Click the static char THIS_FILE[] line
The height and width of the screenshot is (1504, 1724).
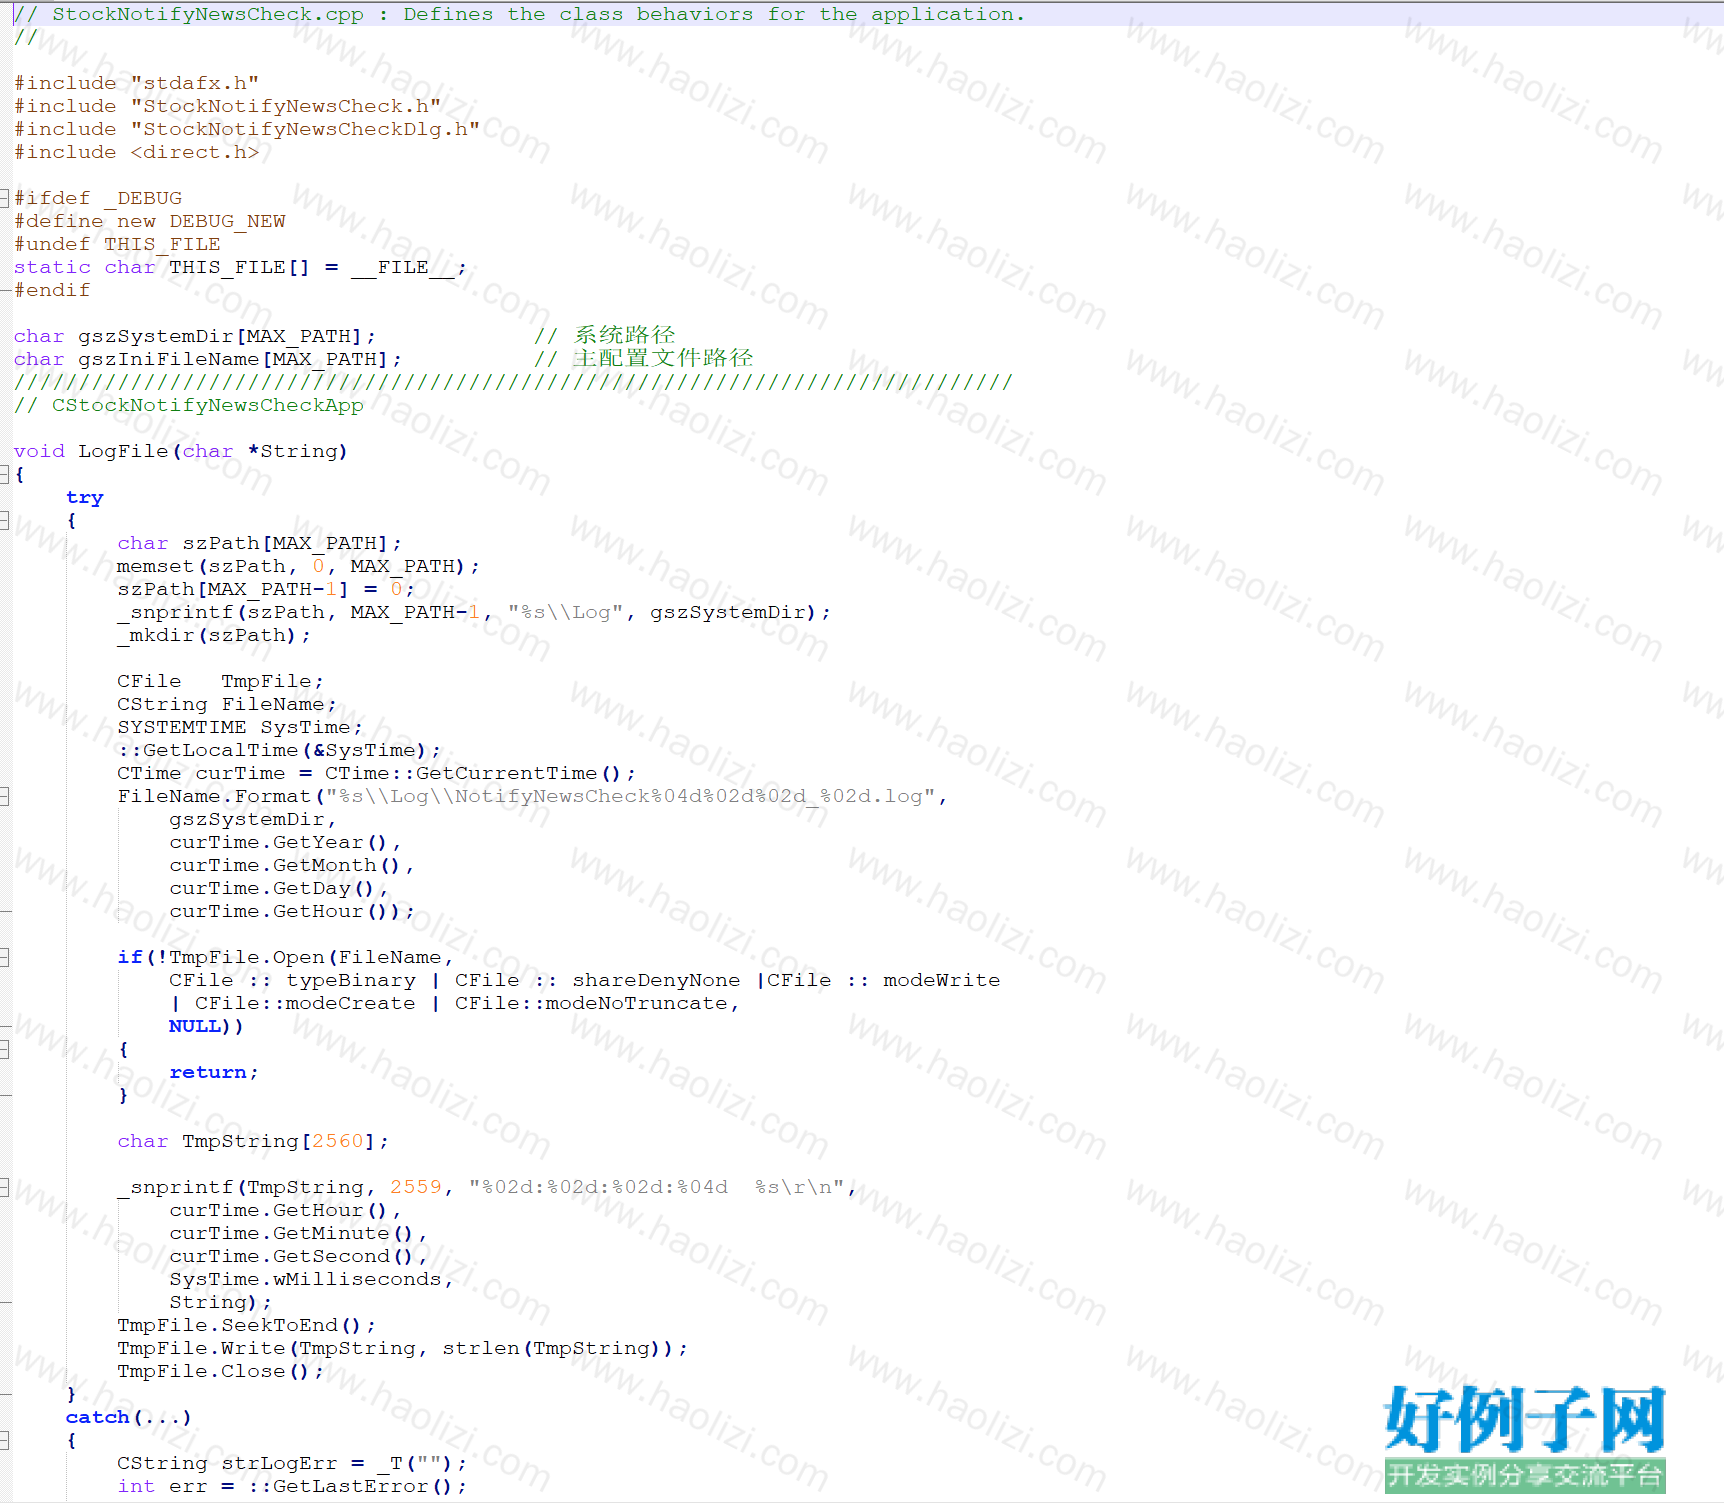[240, 267]
